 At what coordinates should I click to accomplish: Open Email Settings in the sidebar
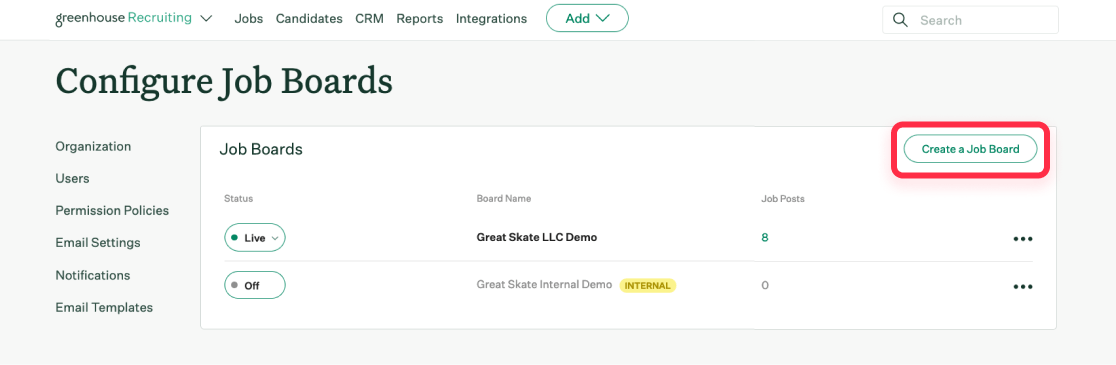point(98,243)
